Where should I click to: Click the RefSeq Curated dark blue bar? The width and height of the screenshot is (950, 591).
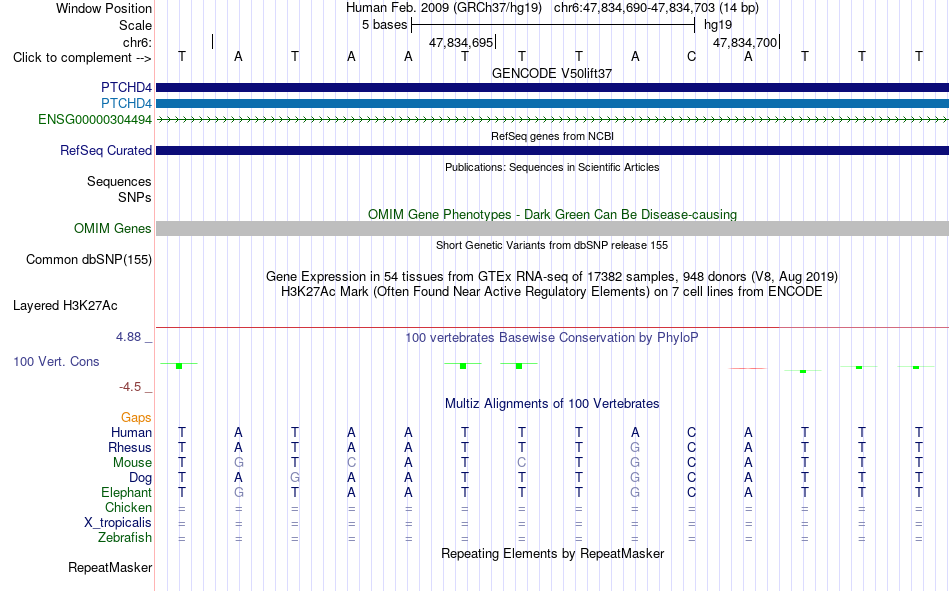point(553,150)
